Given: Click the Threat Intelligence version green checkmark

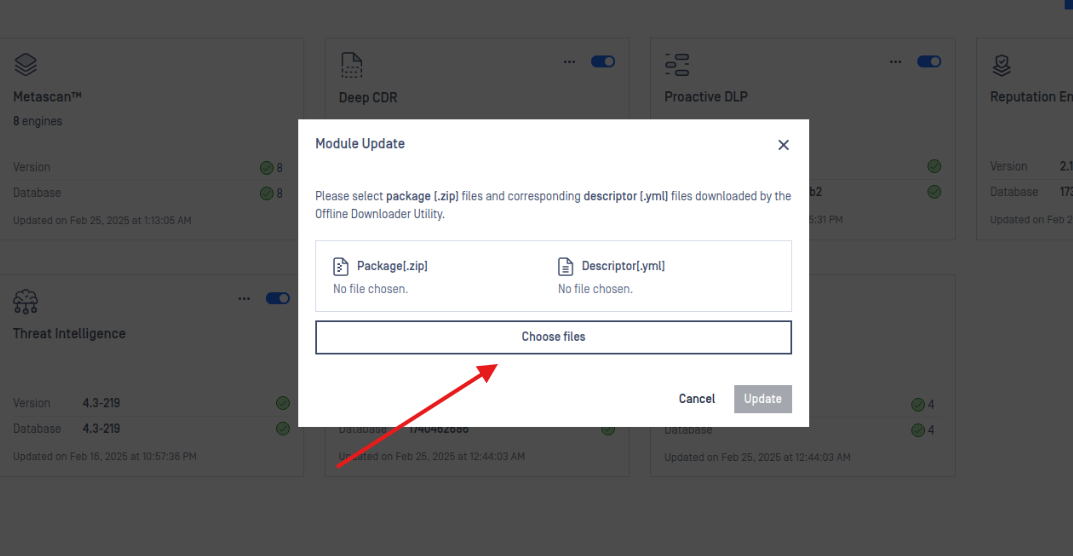Looking at the screenshot, I should click(x=283, y=403).
